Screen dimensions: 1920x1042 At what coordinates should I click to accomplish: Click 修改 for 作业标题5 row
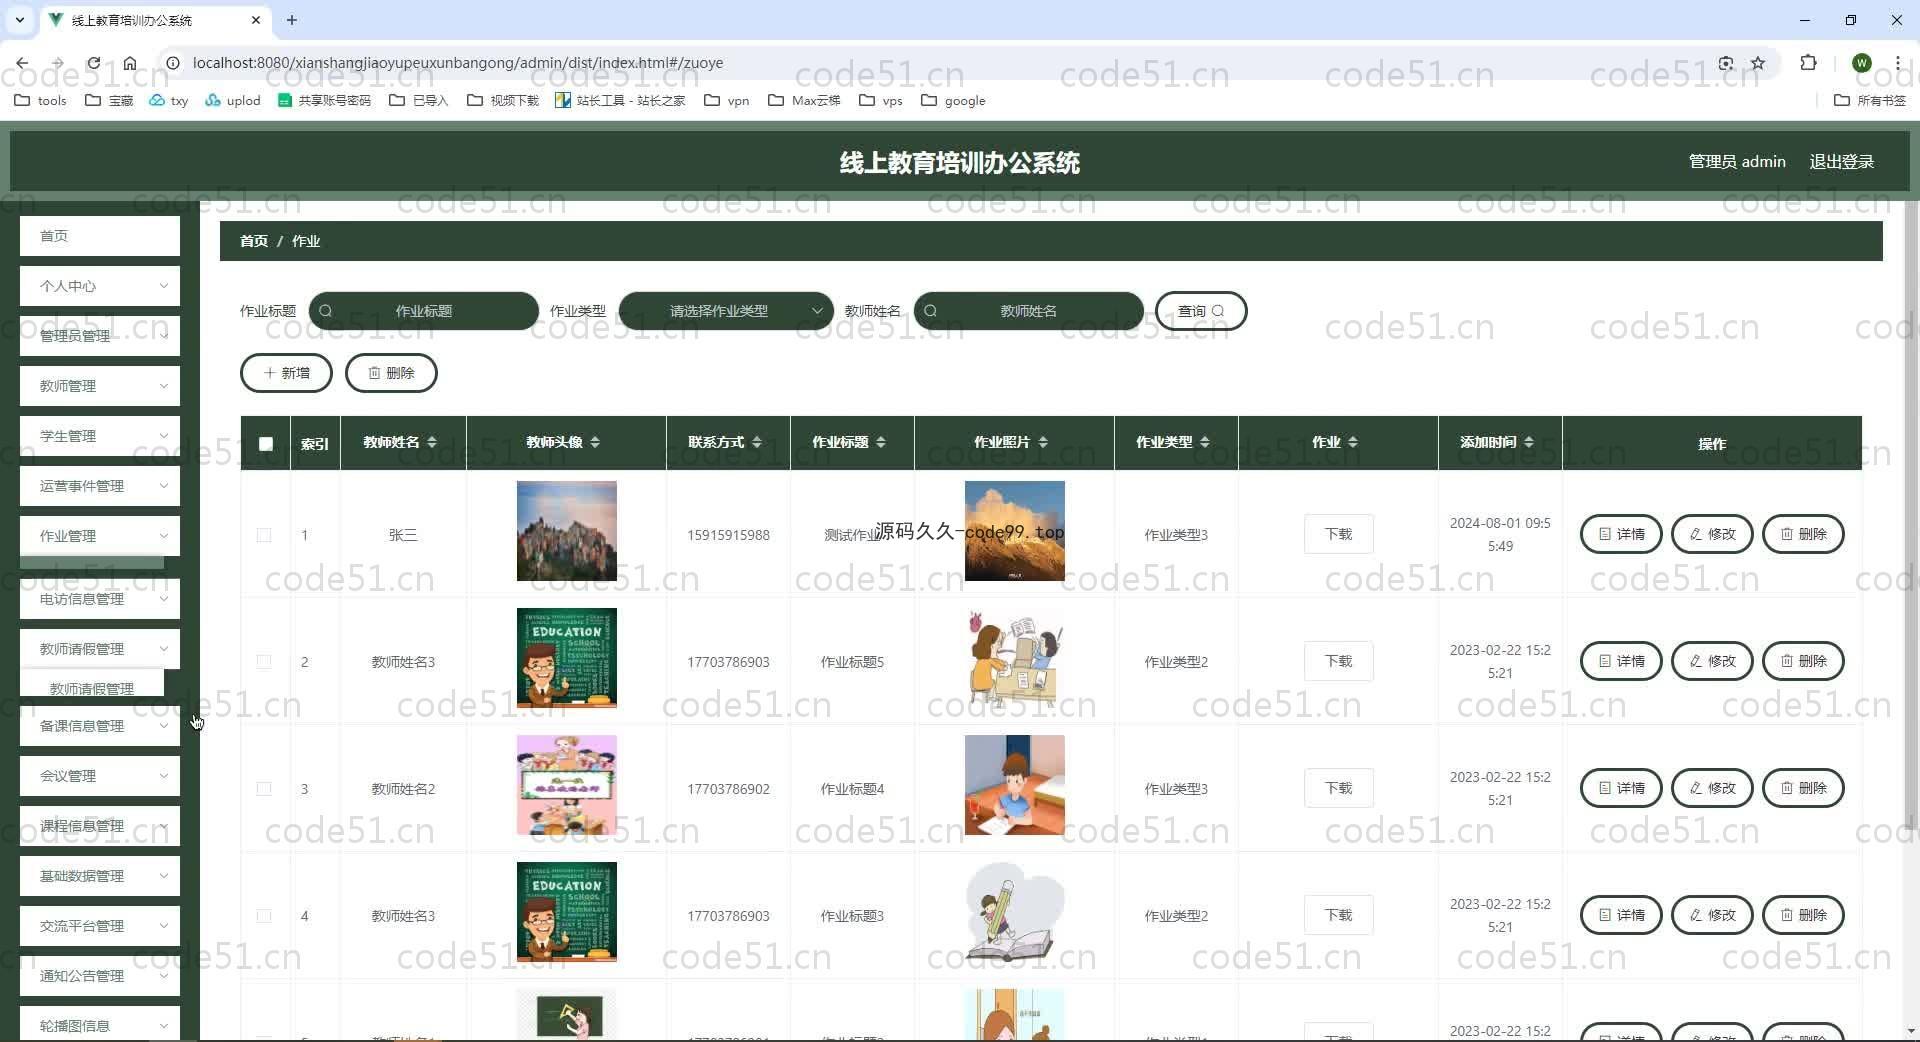coord(1712,661)
